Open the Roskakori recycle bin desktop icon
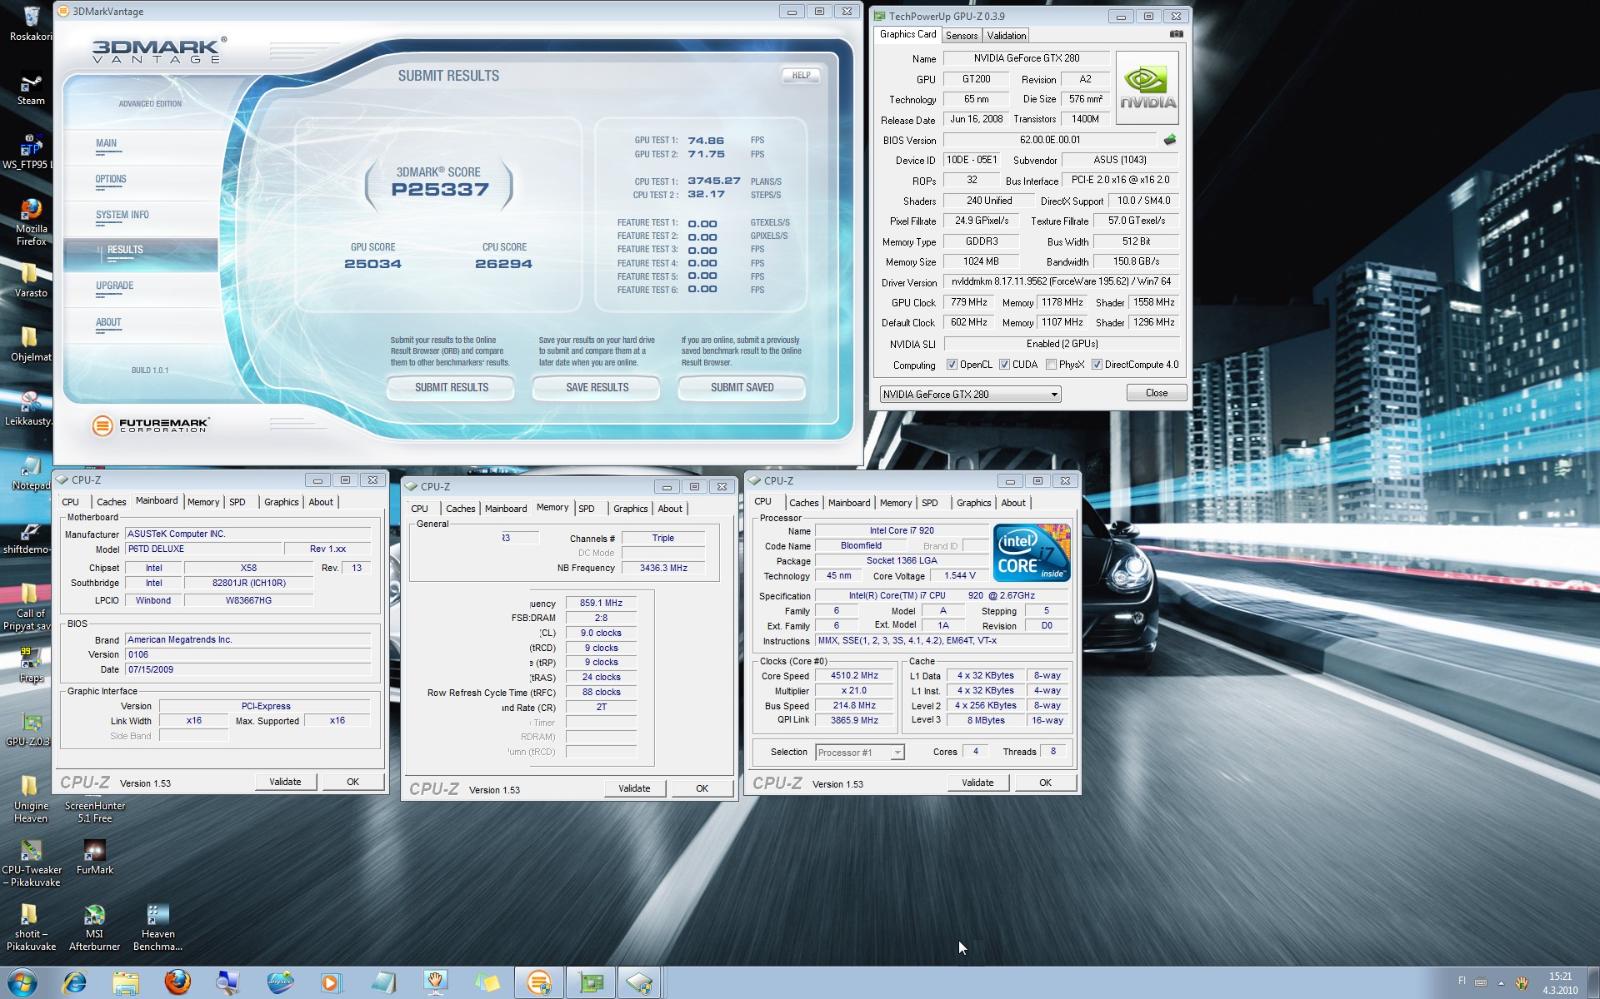1600x999 pixels. tap(30, 22)
